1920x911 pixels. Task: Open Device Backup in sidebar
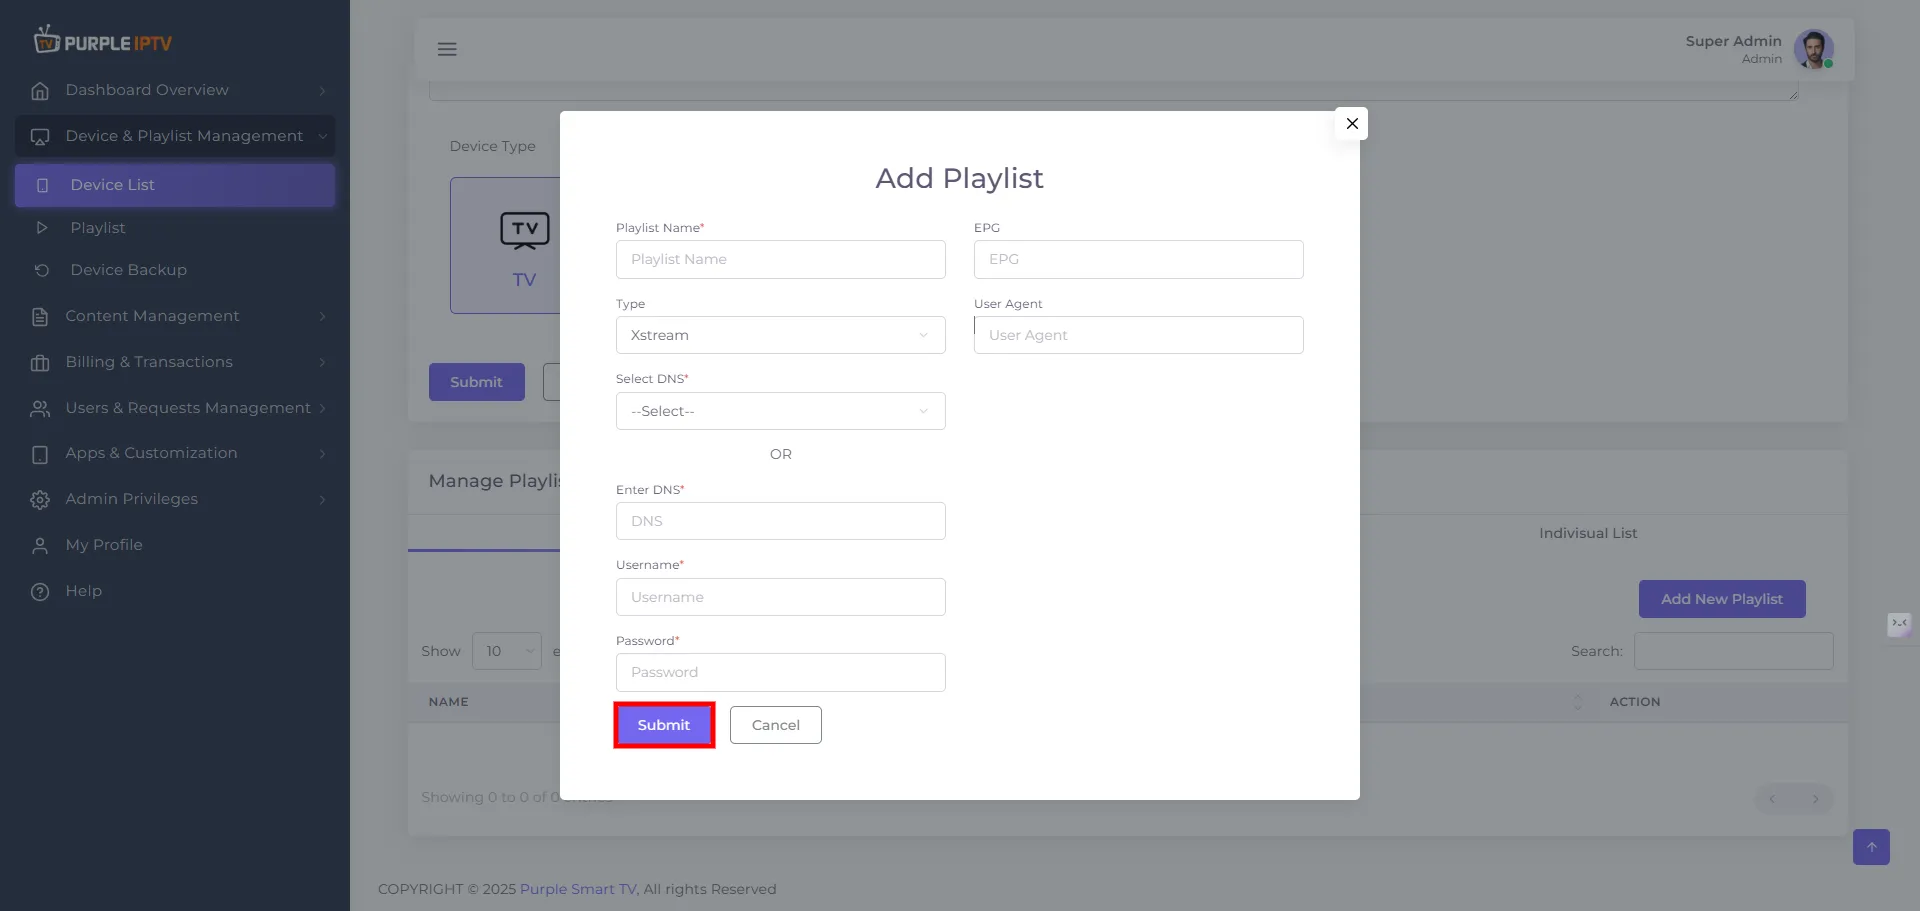pyautogui.click(x=128, y=270)
